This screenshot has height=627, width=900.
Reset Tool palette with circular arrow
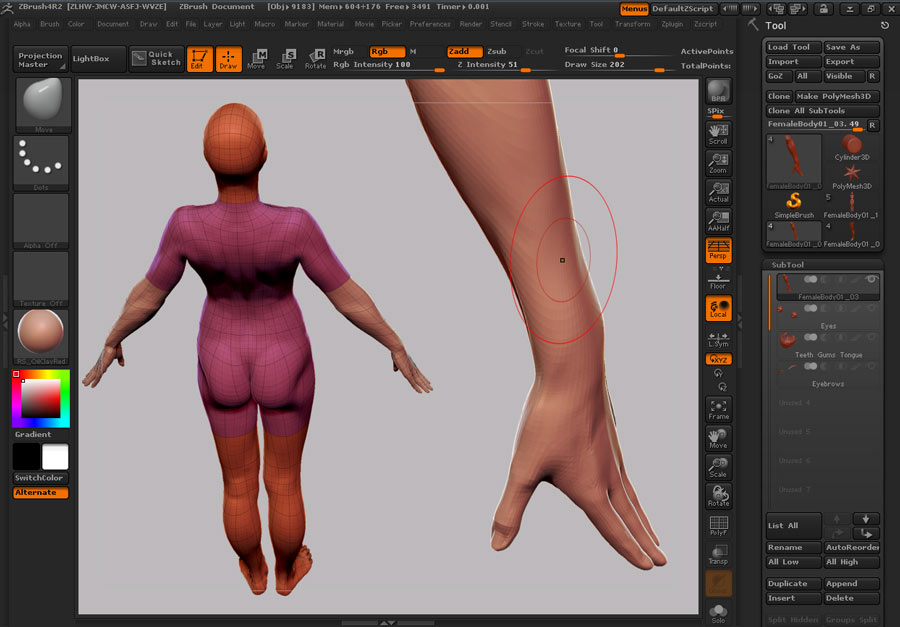pos(885,25)
